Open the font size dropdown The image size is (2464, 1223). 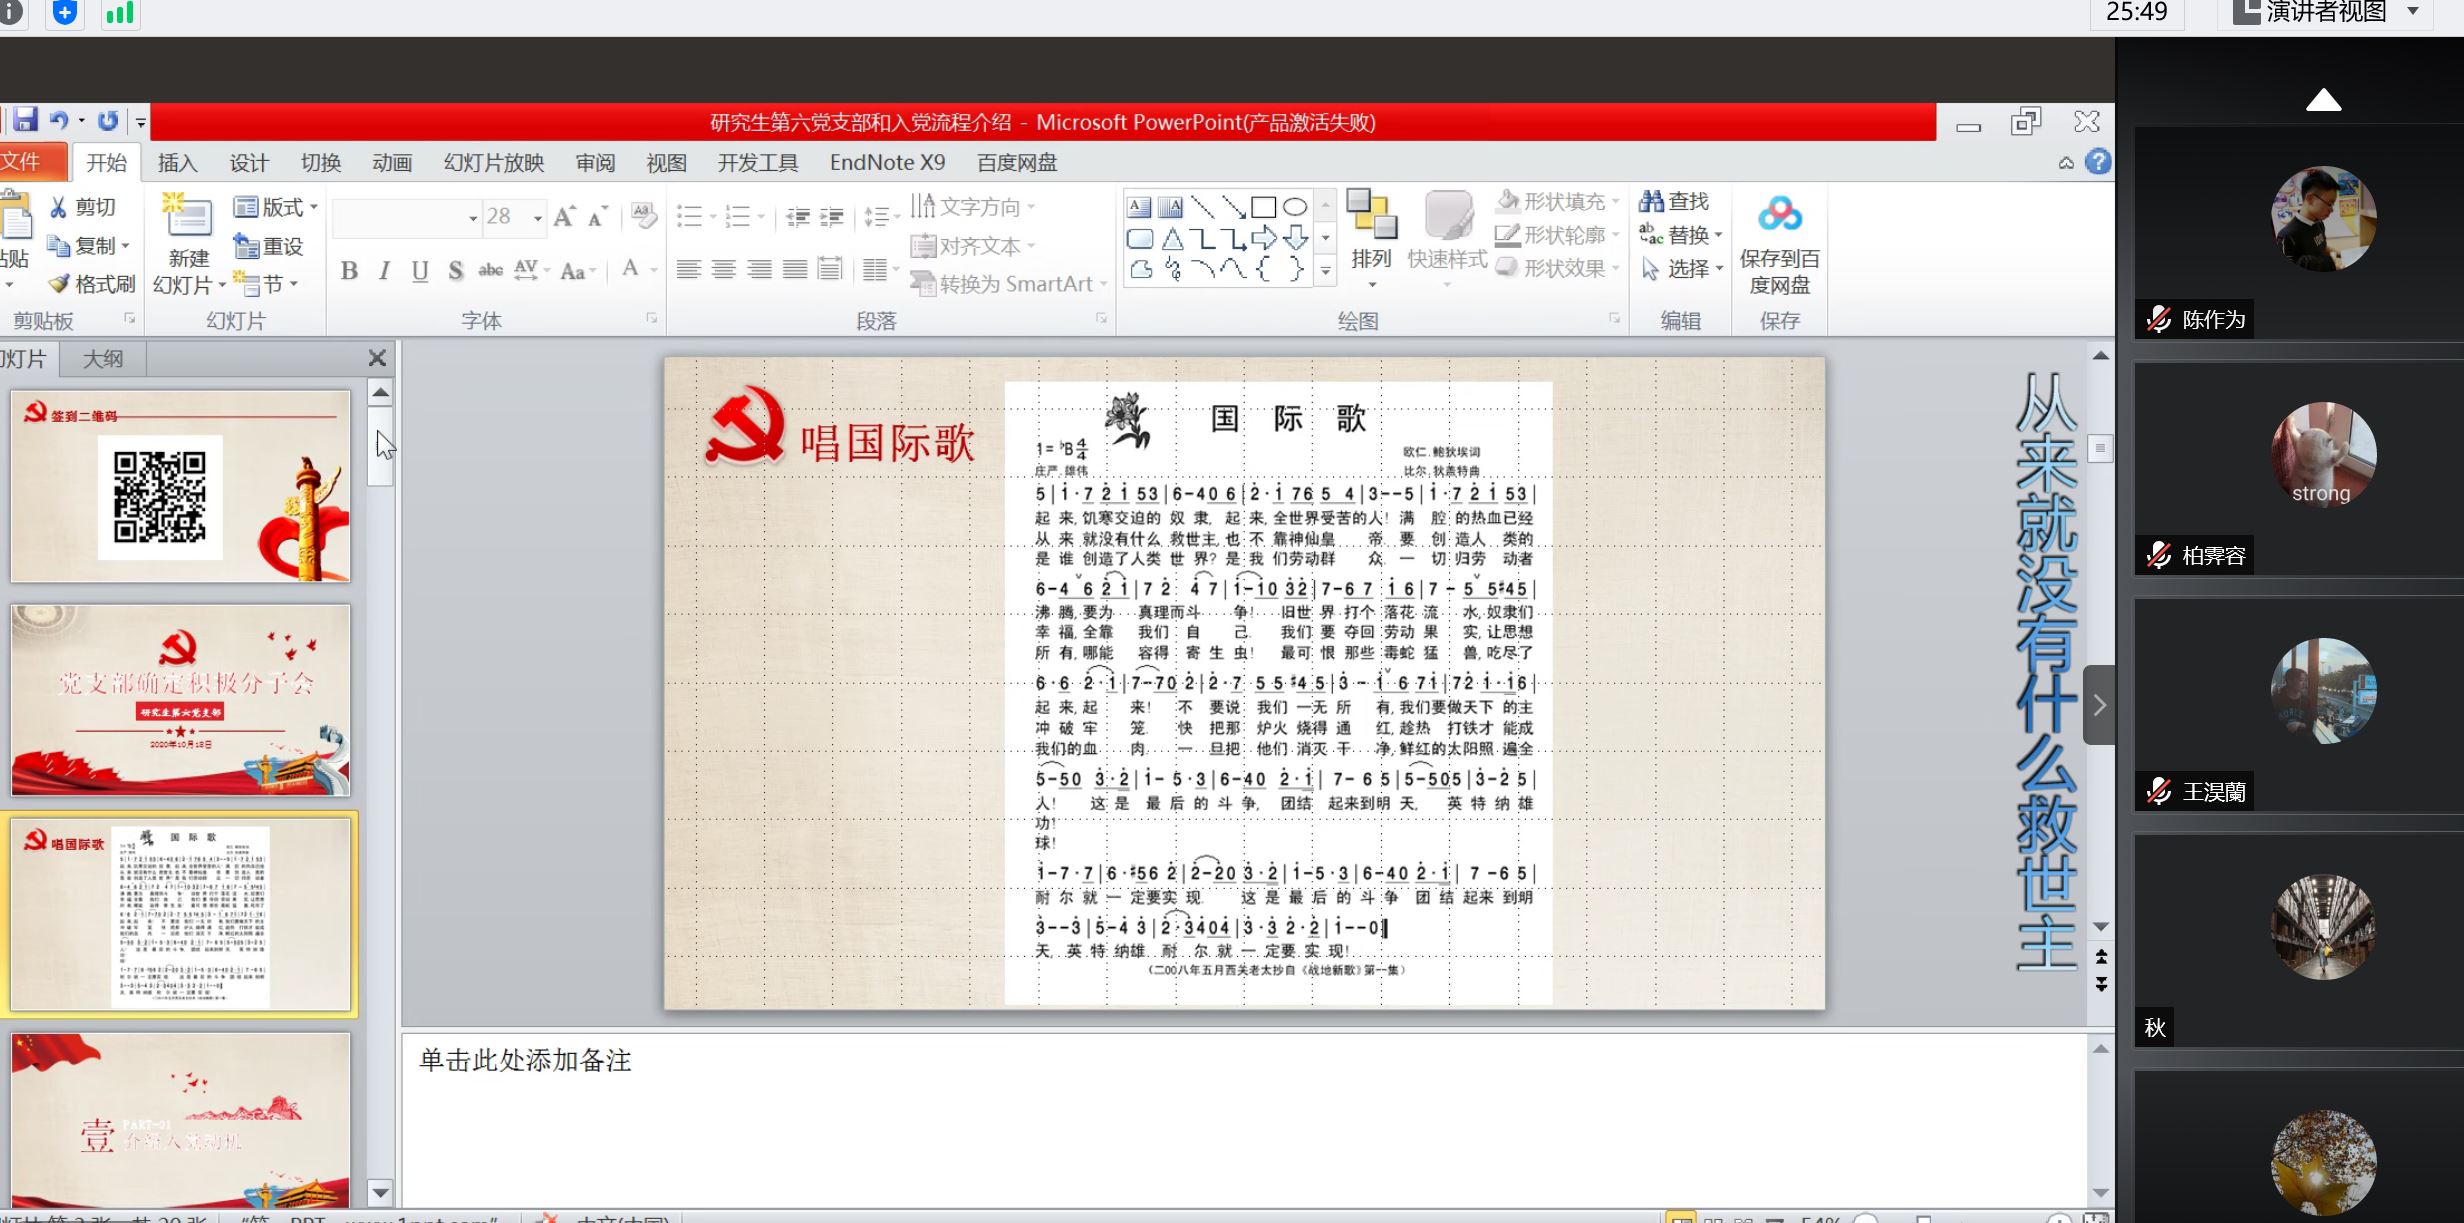tap(537, 217)
